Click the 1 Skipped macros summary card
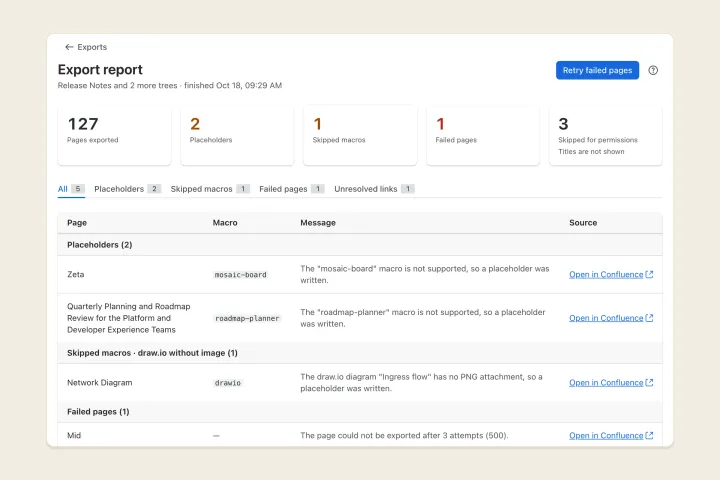Image resolution: width=720 pixels, height=480 pixels. coord(360,136)
